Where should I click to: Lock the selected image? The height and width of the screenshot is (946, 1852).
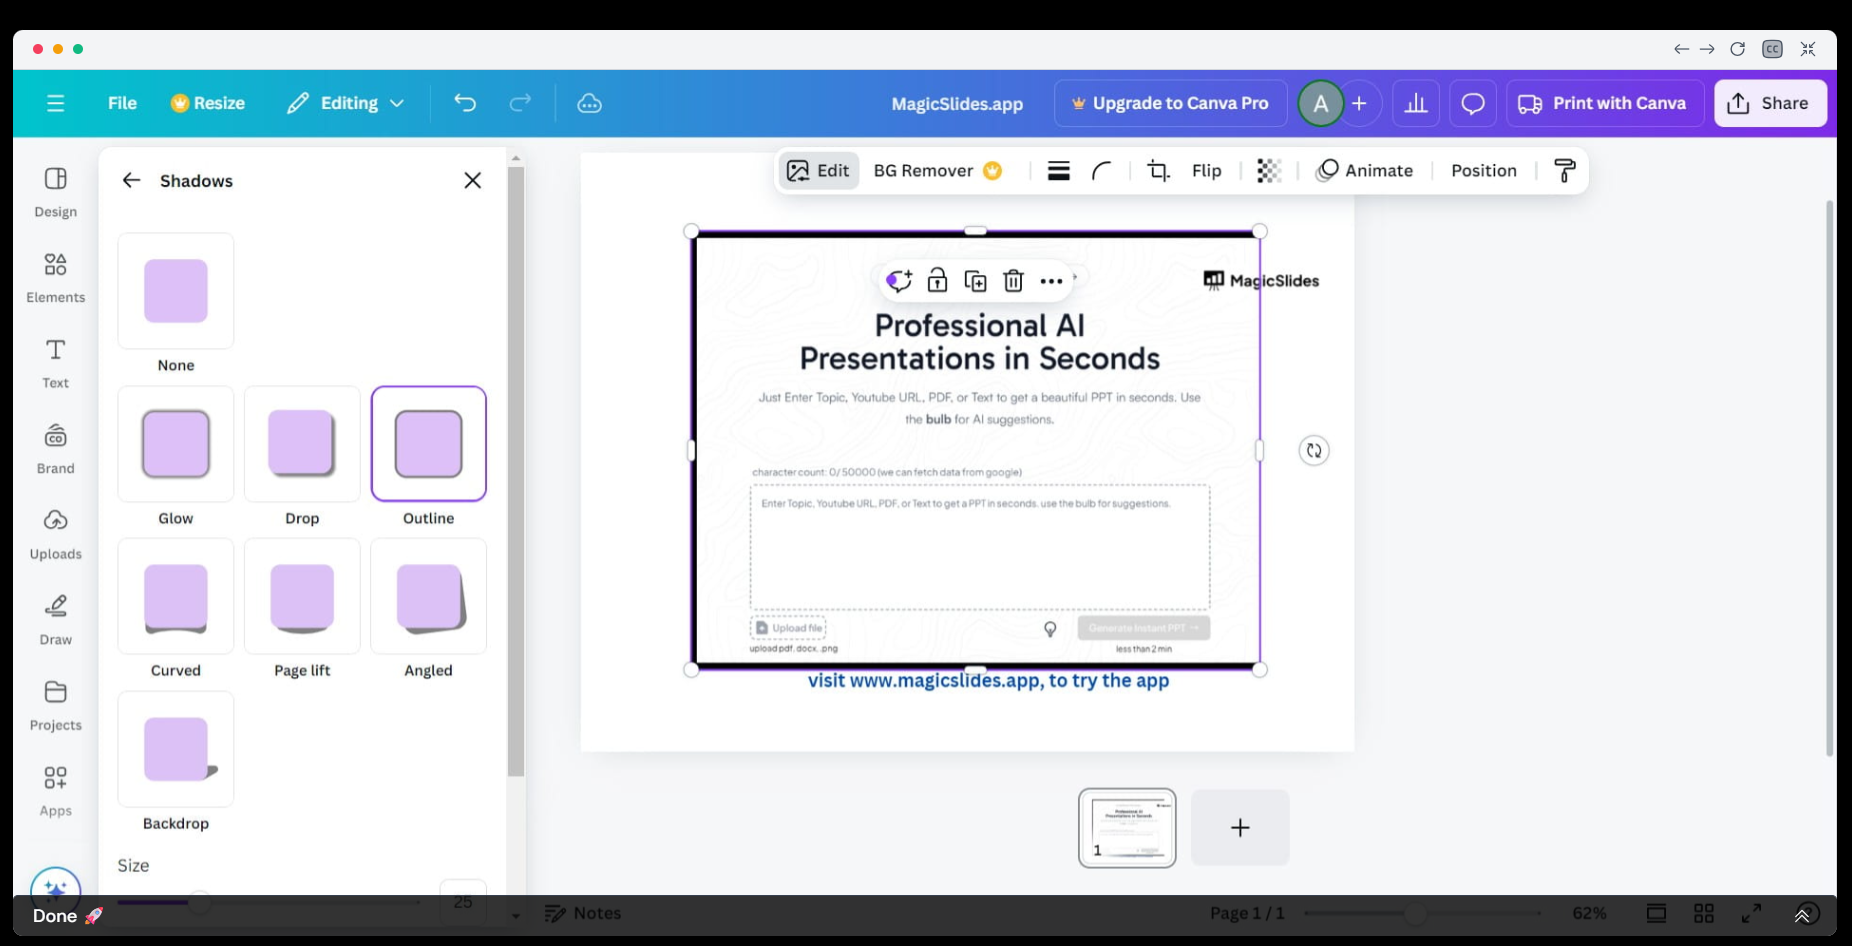[937, 281]
